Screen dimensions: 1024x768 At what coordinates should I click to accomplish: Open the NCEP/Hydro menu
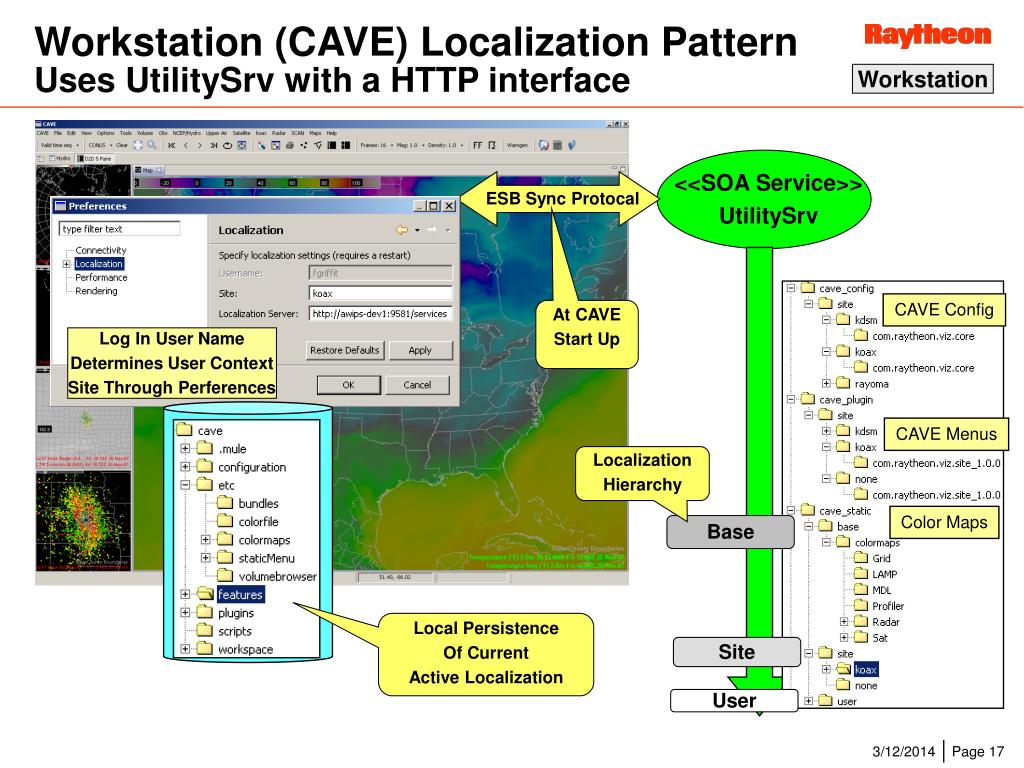(x=187, y=133)
